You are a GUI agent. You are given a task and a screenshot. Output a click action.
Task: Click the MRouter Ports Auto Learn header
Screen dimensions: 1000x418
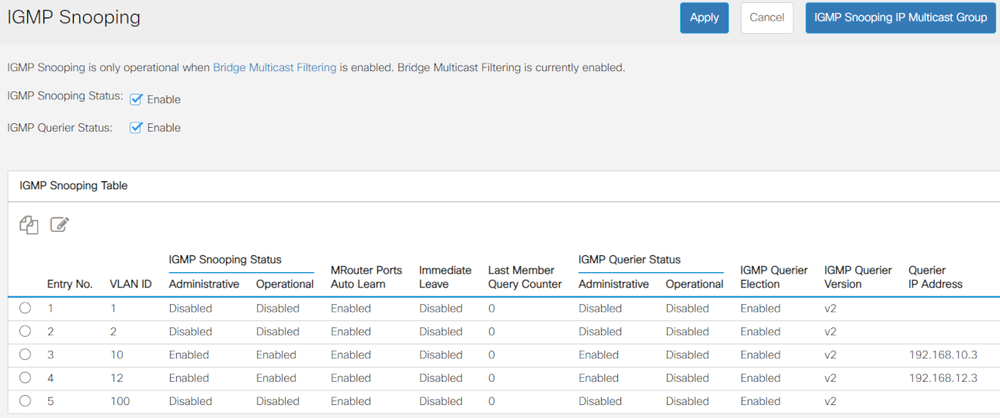366,277
